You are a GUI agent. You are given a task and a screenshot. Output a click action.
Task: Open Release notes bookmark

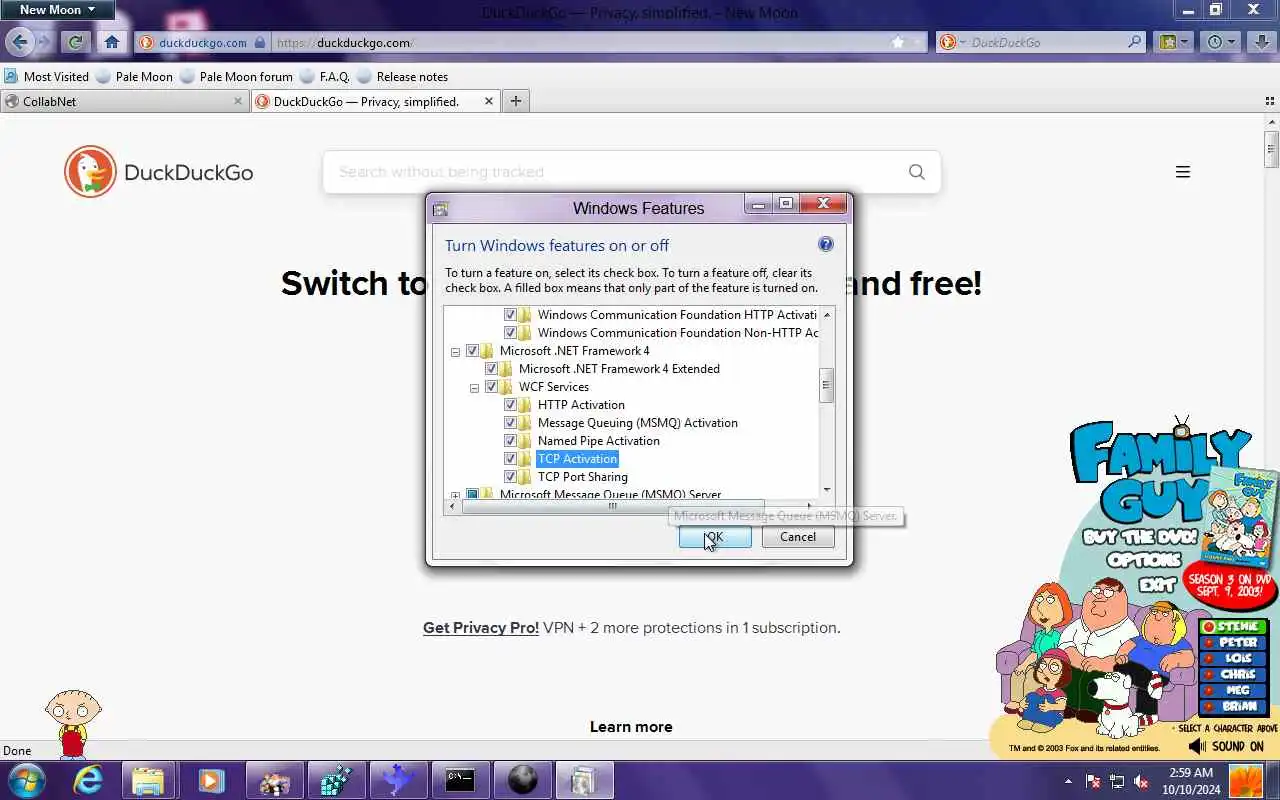coord(402,76)
